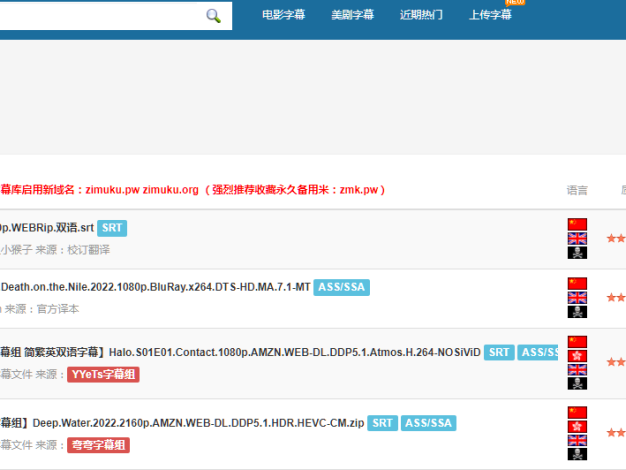Click China flag on Death.on.the.Nile row

(577, 284)
